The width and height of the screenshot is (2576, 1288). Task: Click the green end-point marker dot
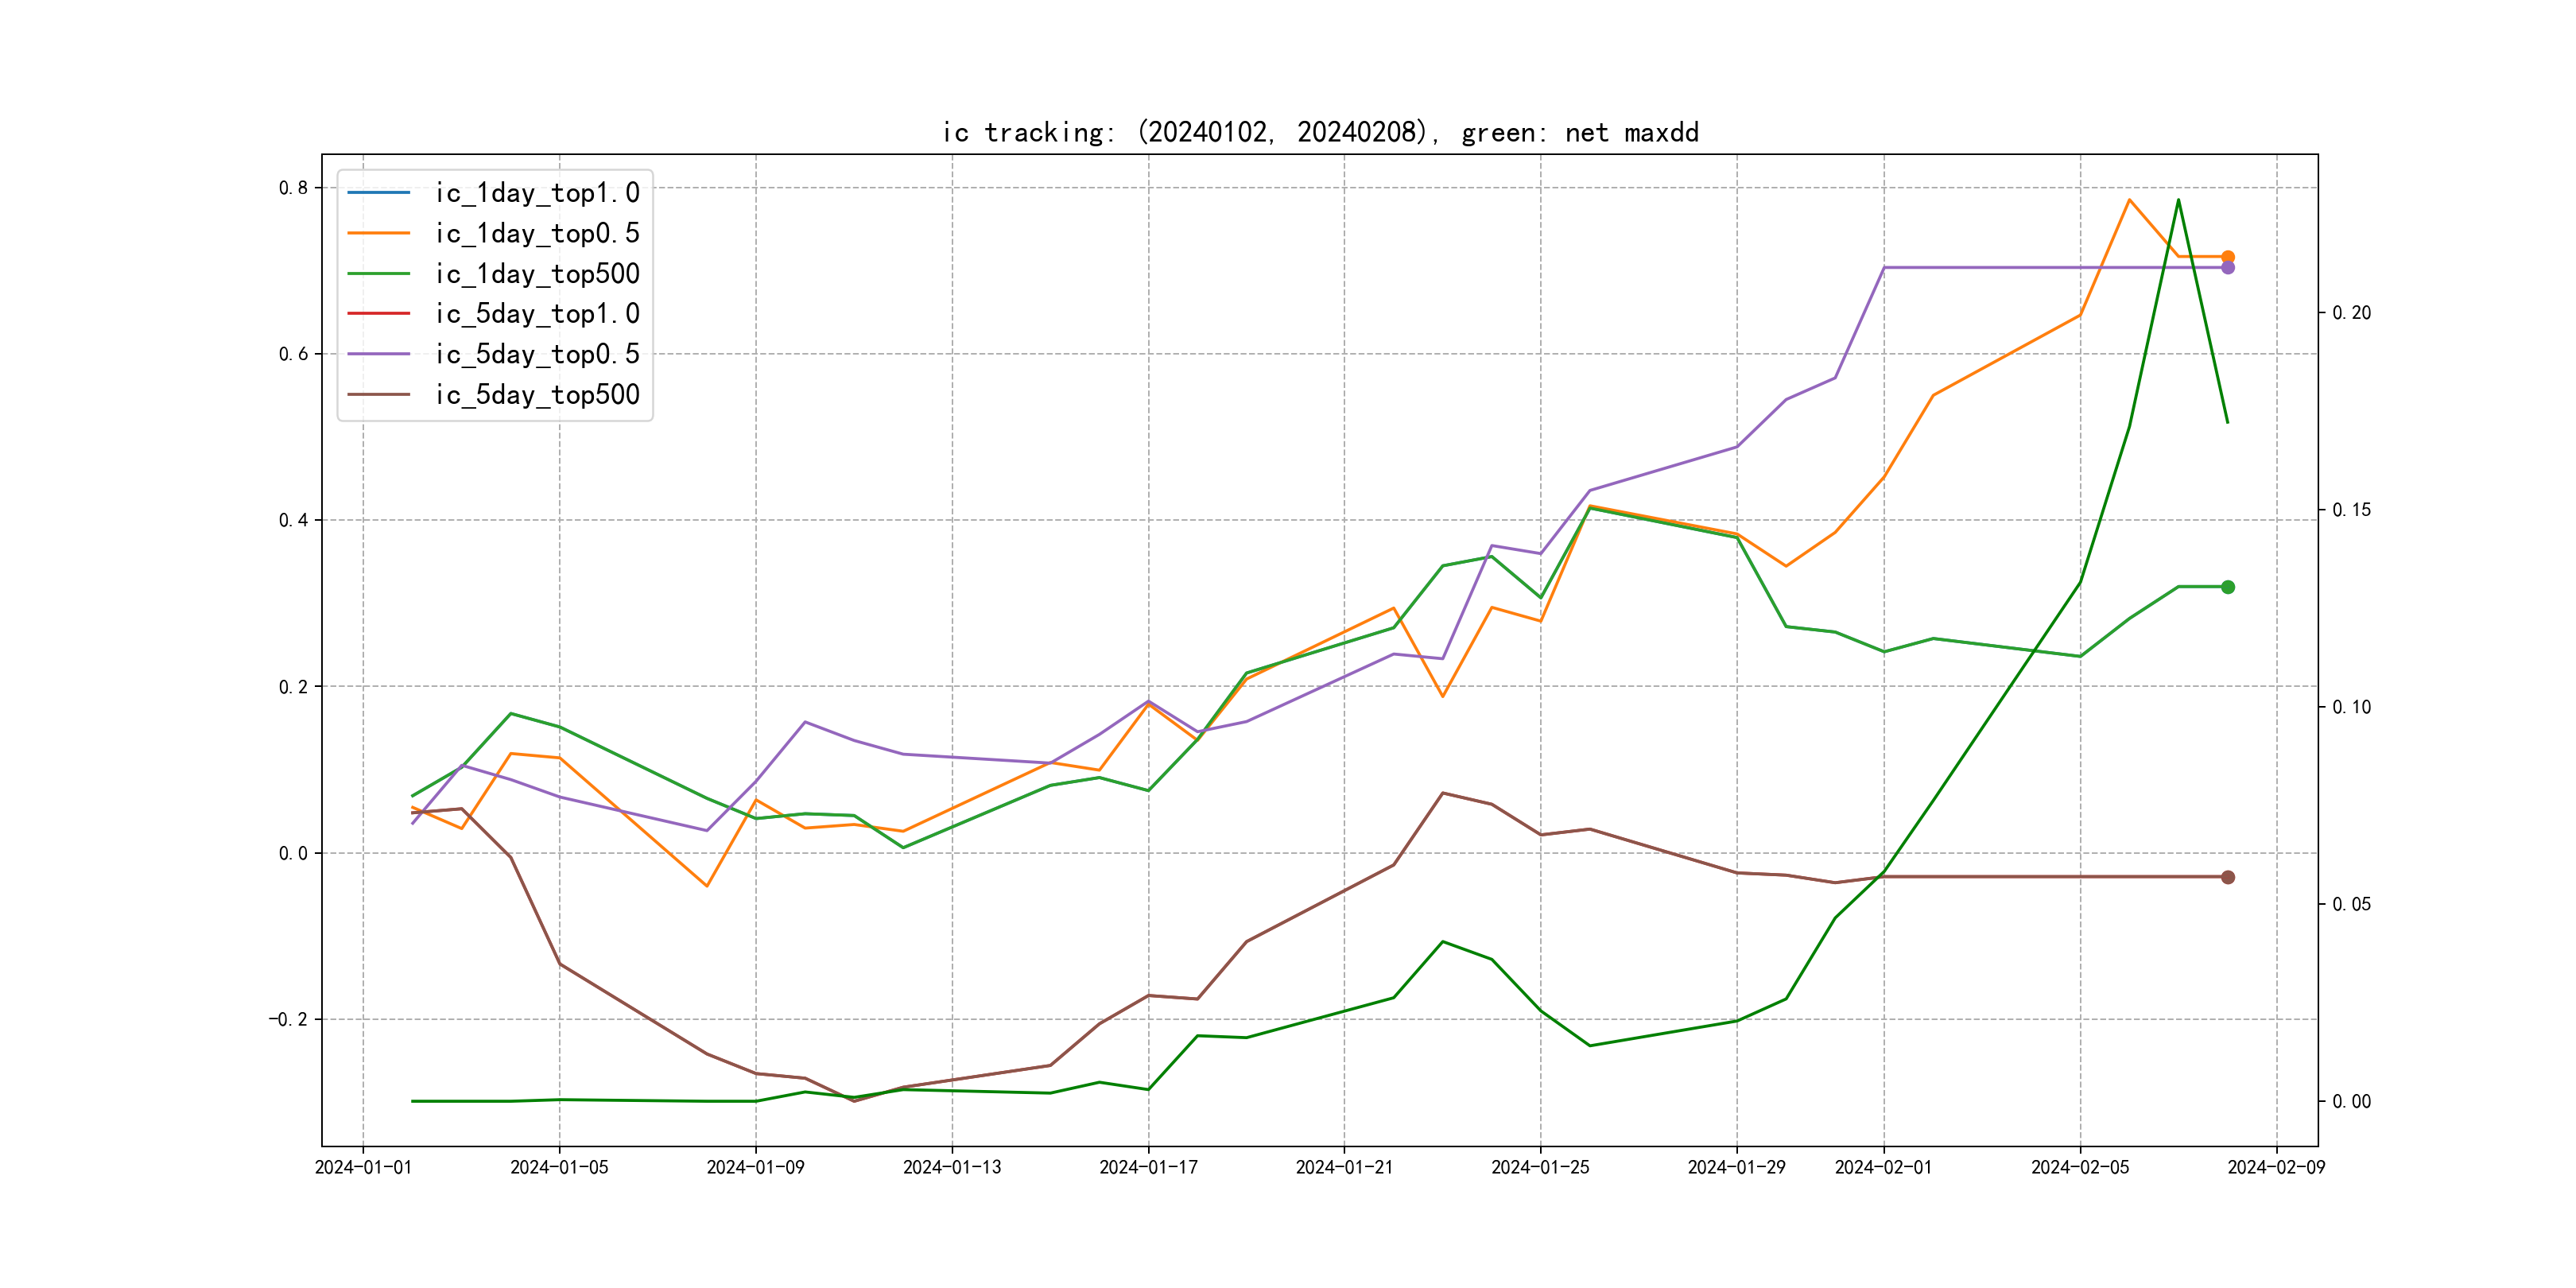coord(2228,587)
